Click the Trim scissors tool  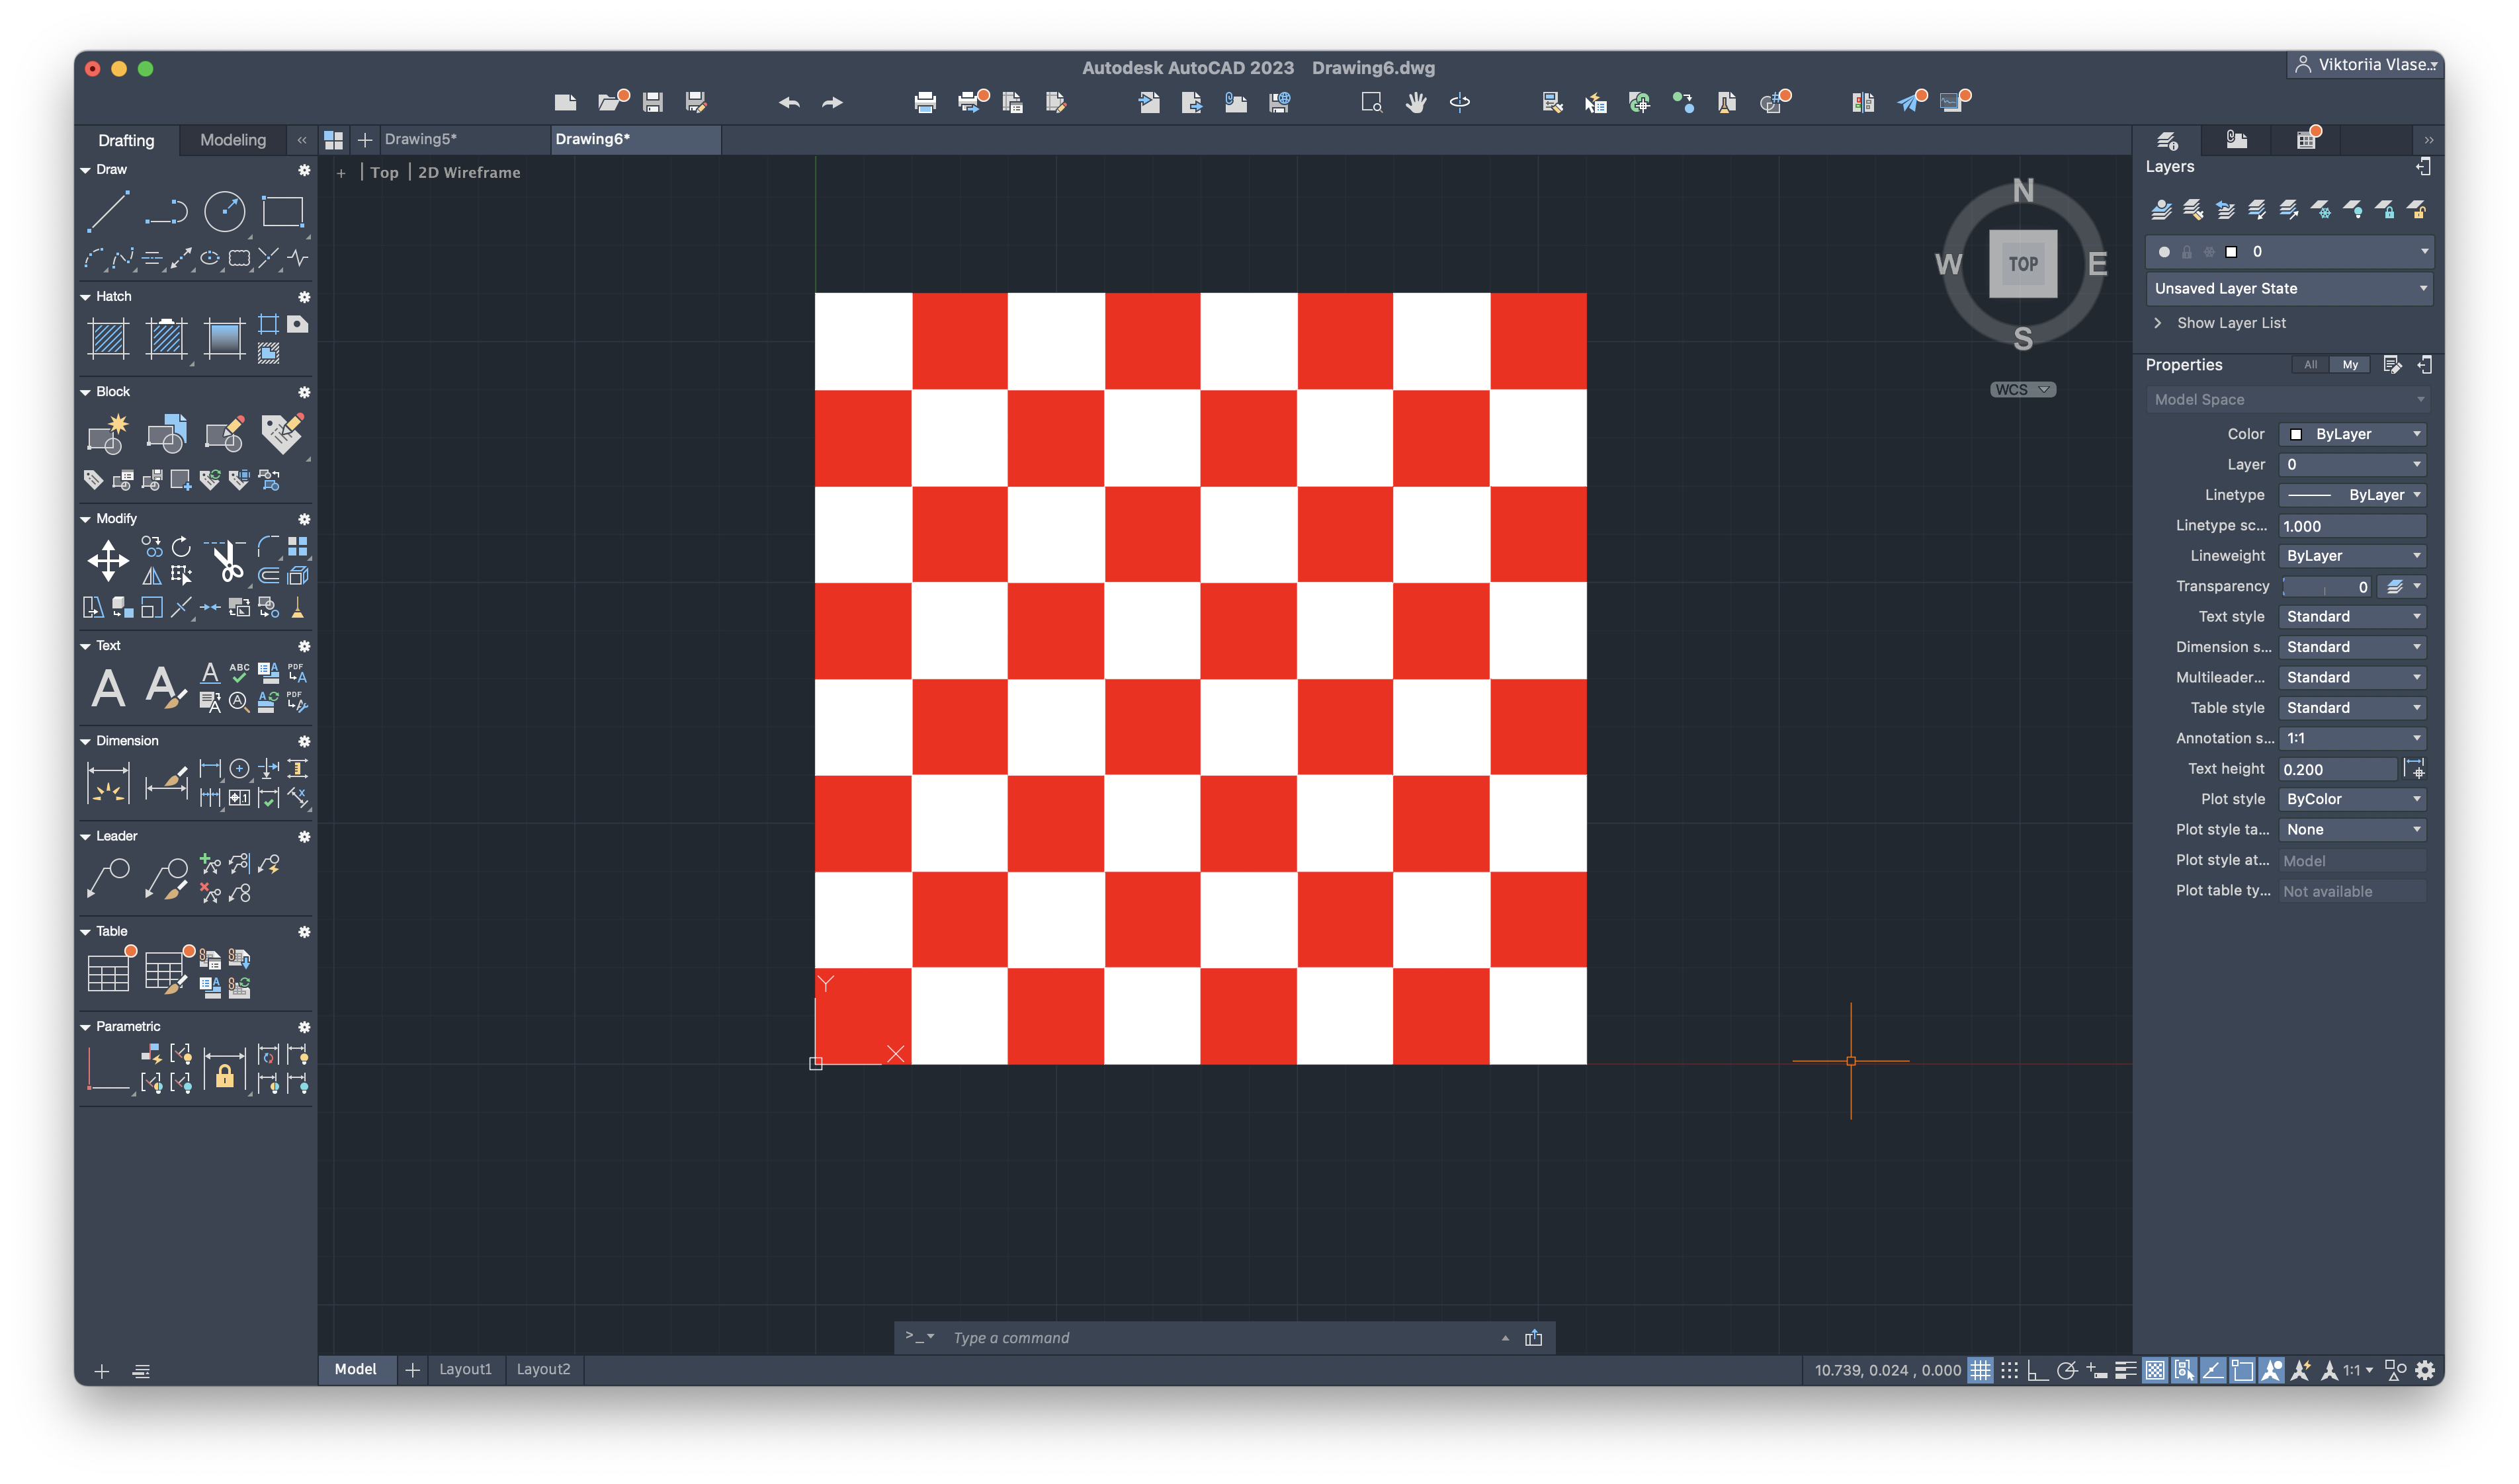click(x=228, y=560)
